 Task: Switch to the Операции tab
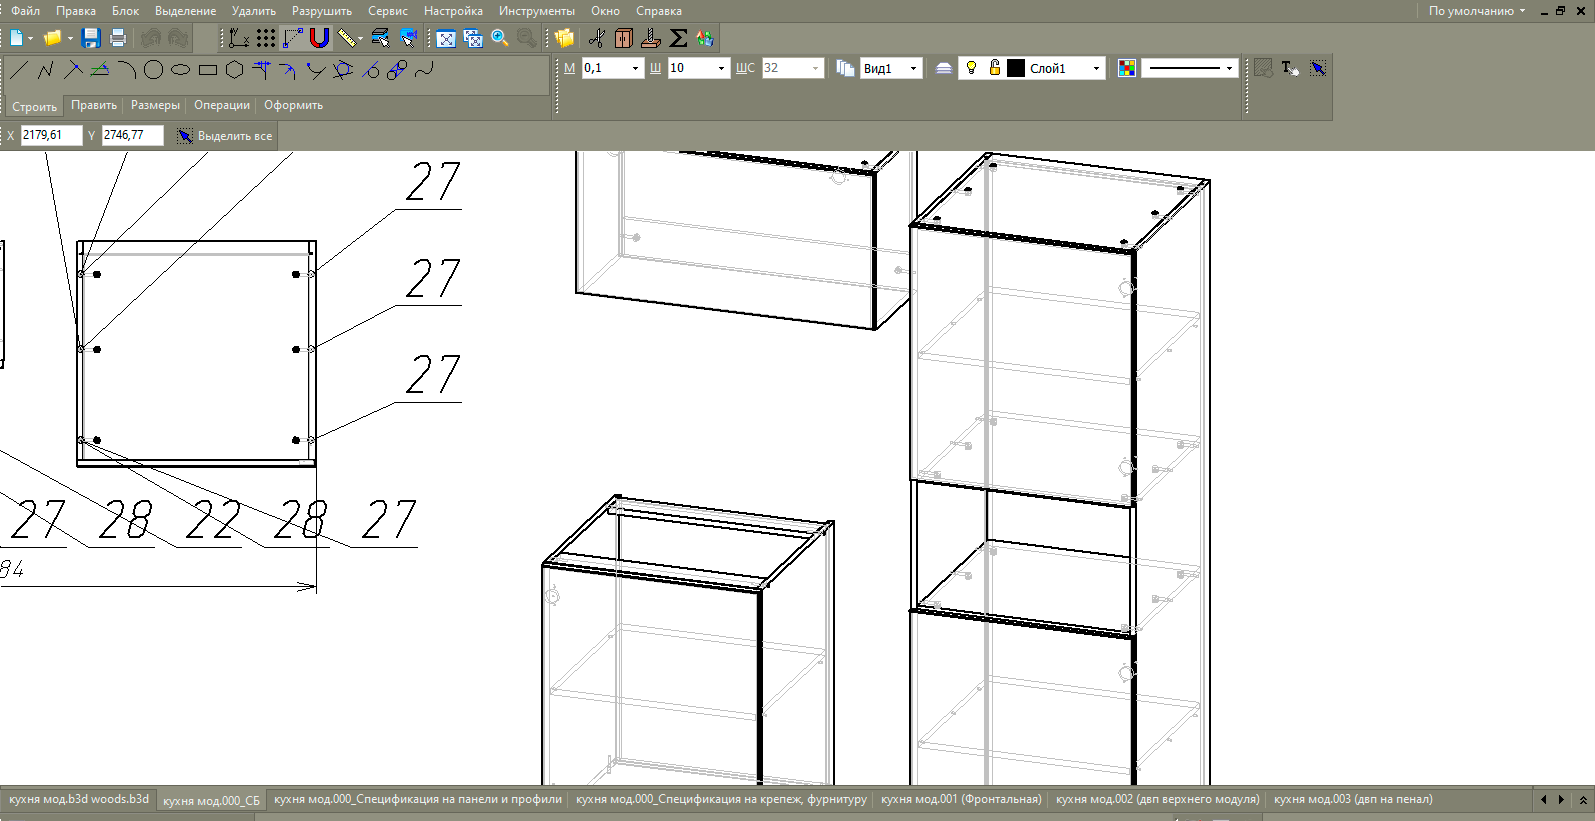[222, 105]
